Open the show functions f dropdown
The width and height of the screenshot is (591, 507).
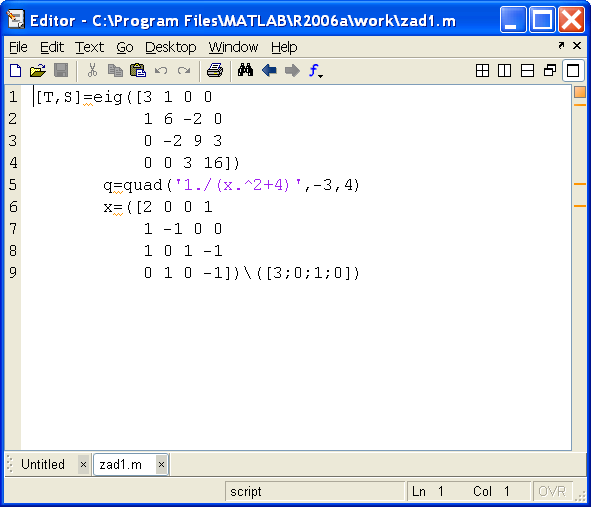click(x=315, y=70)
